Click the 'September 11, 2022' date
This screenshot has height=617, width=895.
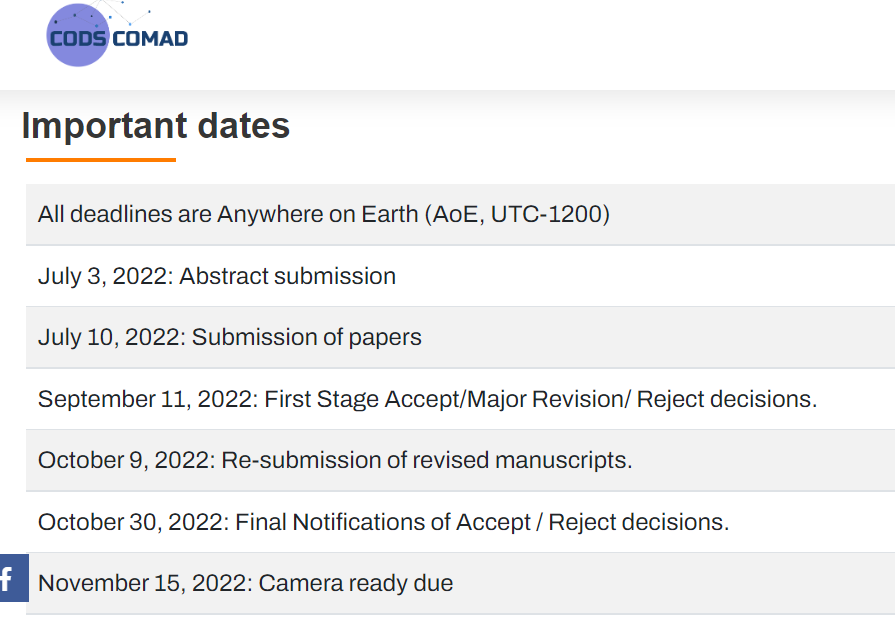tap(148, 399)
